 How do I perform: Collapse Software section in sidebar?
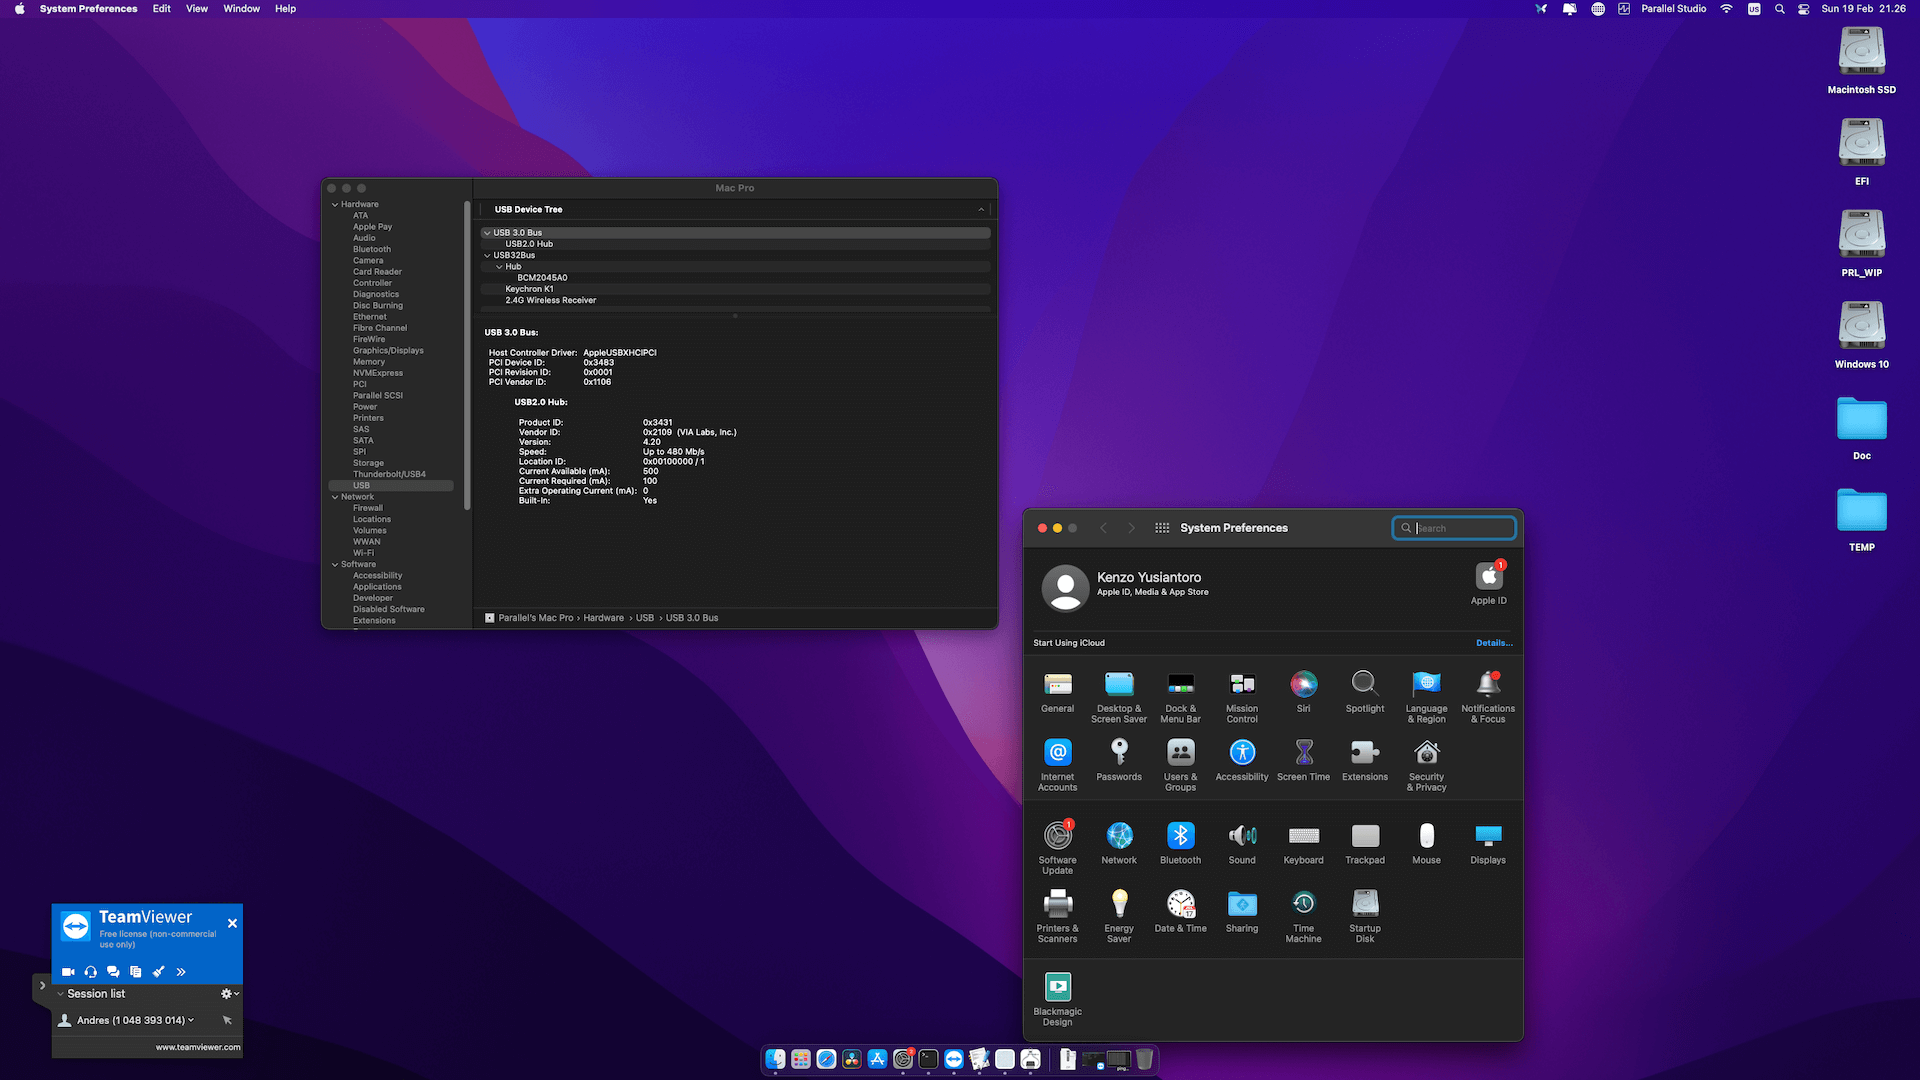click(x=335, y=565)
